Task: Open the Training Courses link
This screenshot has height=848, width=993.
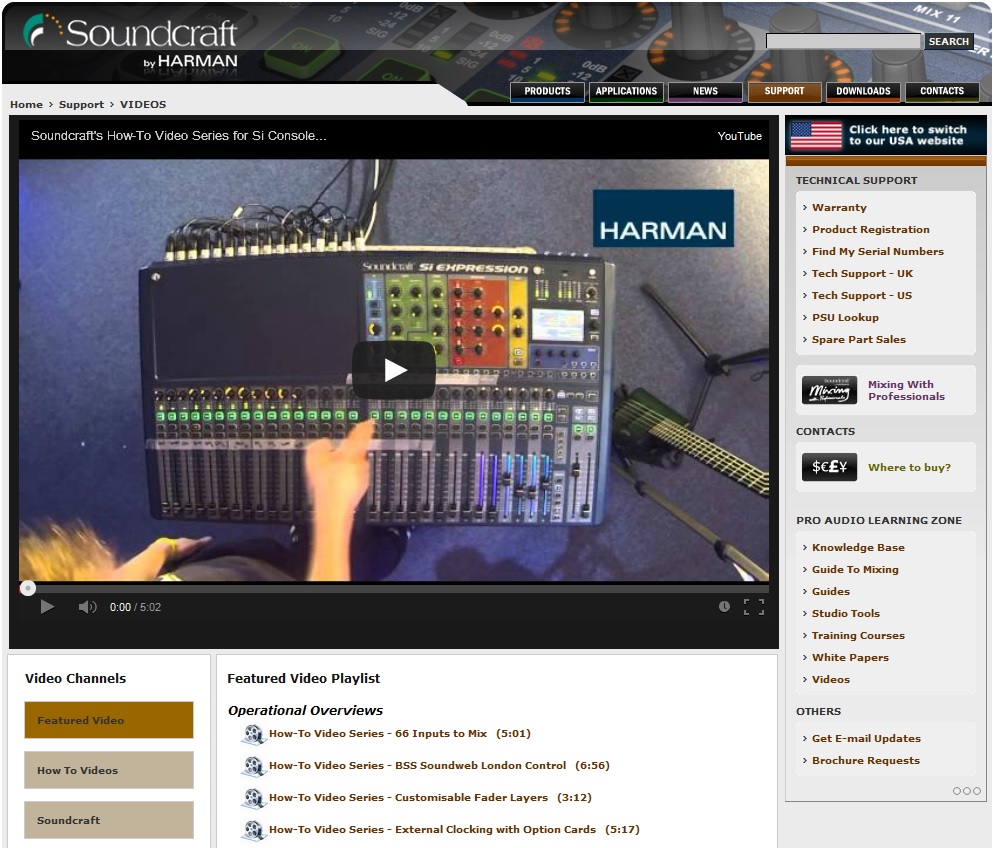Action: pos(858,635)
